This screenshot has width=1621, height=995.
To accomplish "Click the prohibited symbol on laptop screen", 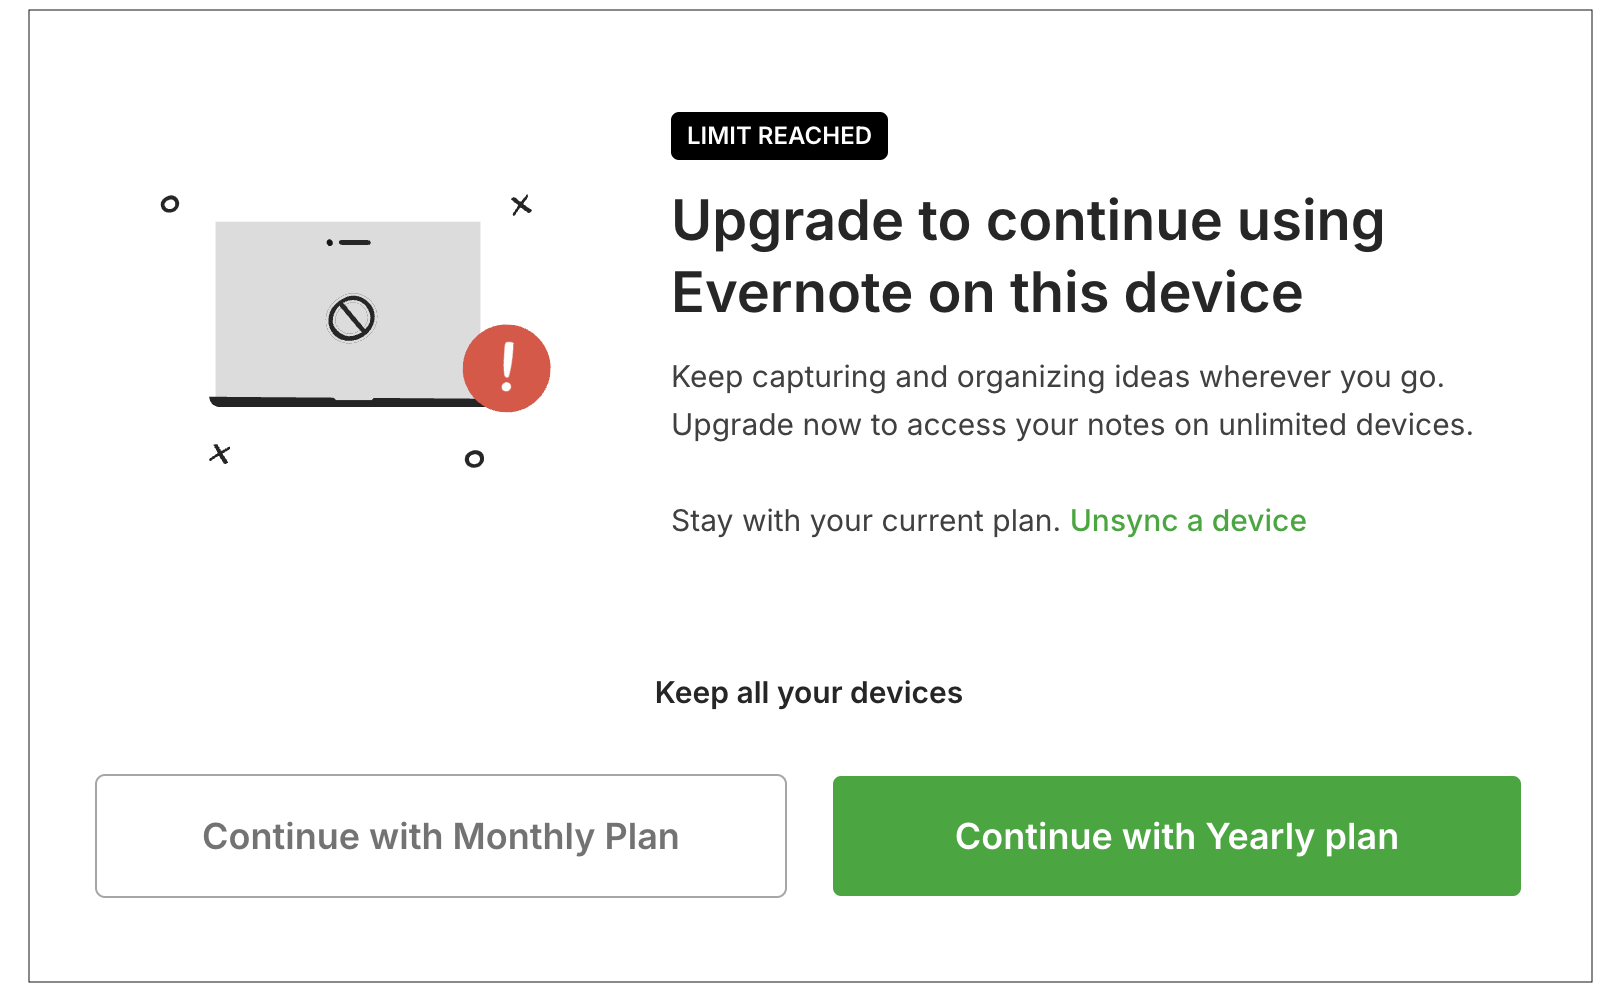I will point(351,319).
